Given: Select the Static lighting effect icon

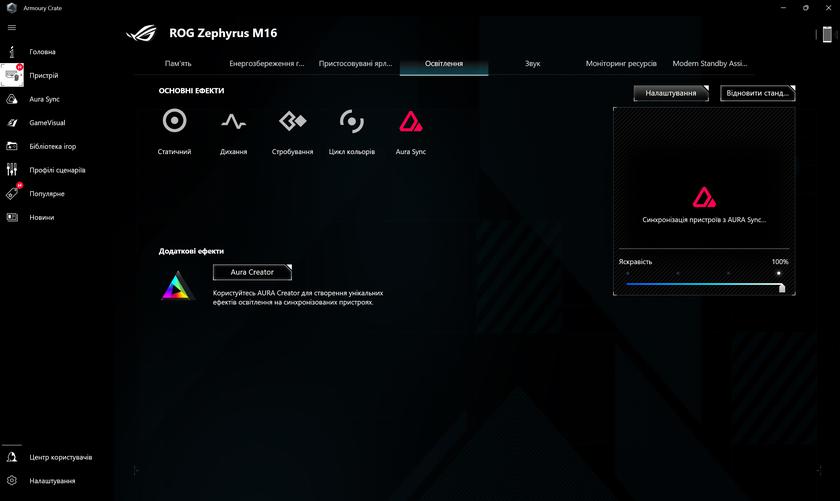Looking at the screenshot, I should (x=174, y=122).
